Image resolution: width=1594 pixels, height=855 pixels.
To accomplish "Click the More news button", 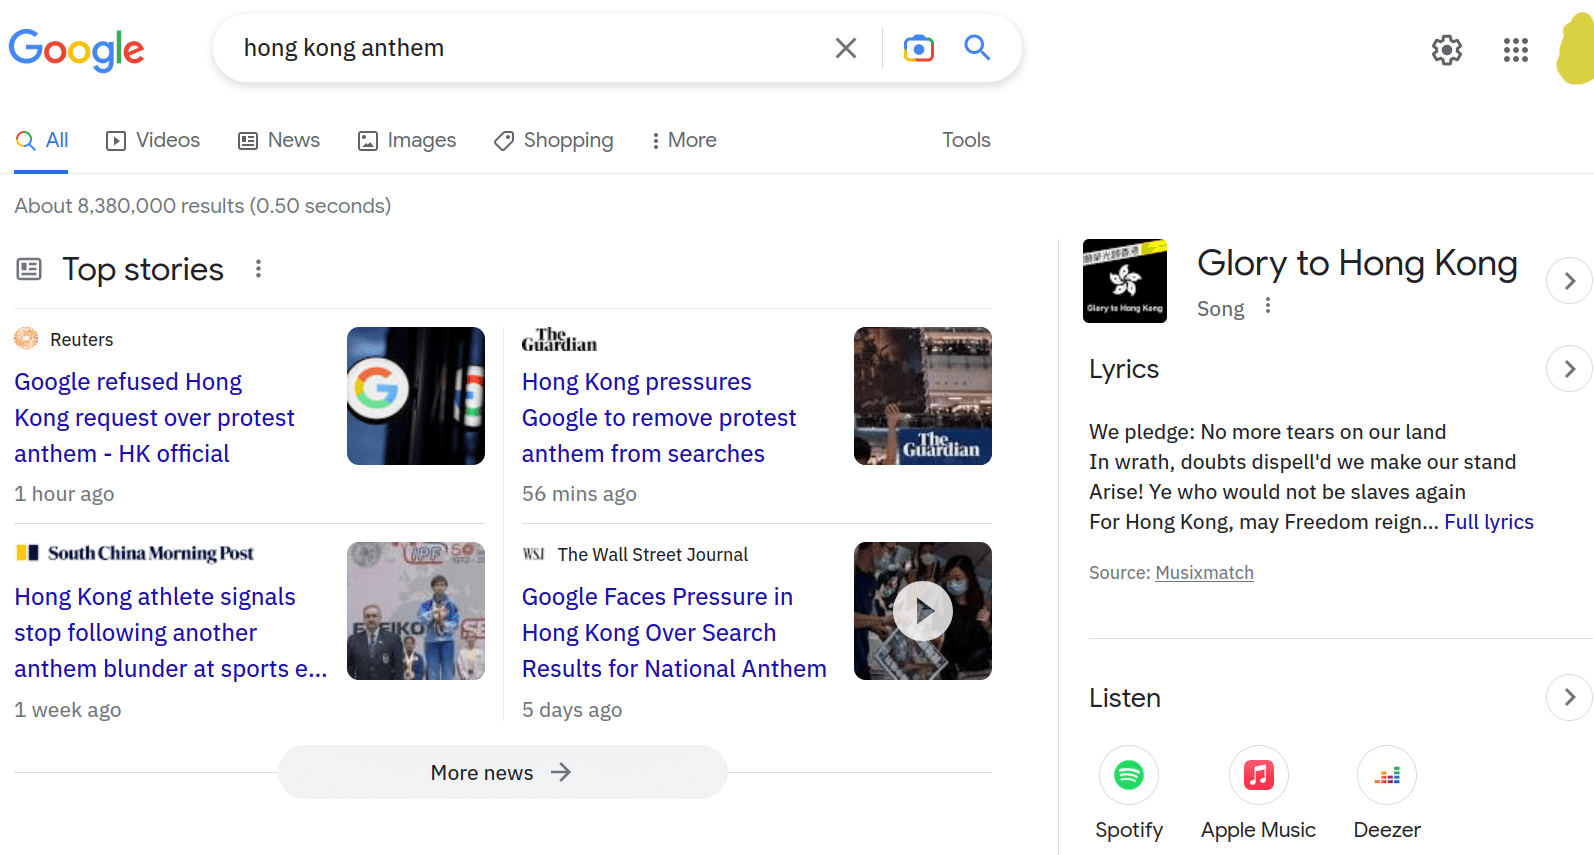I will 502,772.
